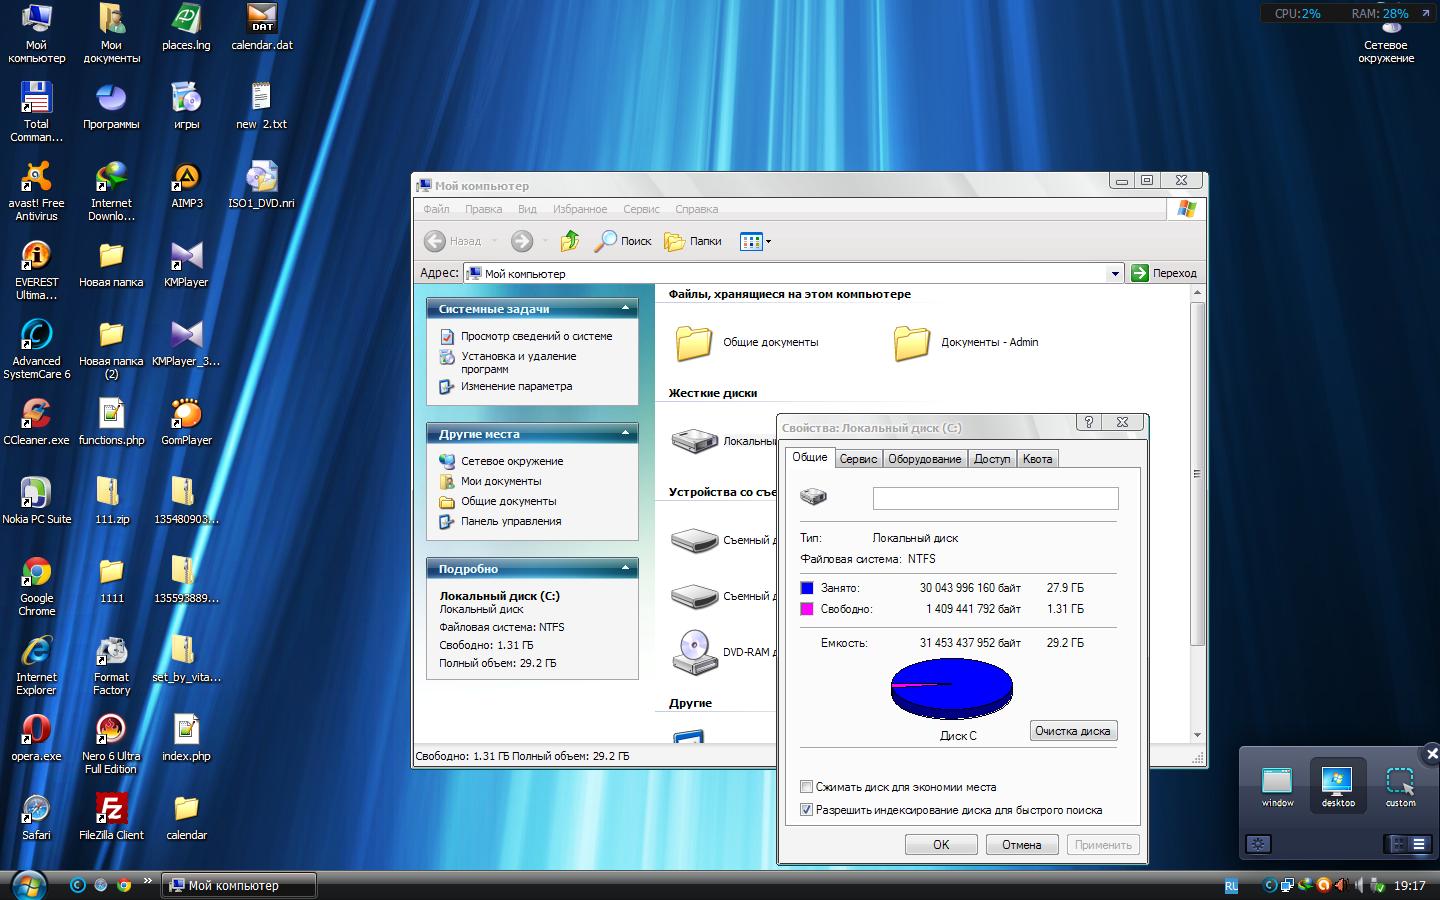Image resolution: width=1440 pixels, height=900 pixels.
Task: Switch to the Сервис tab
Action: pyautogui.click(x=858, y=459)
